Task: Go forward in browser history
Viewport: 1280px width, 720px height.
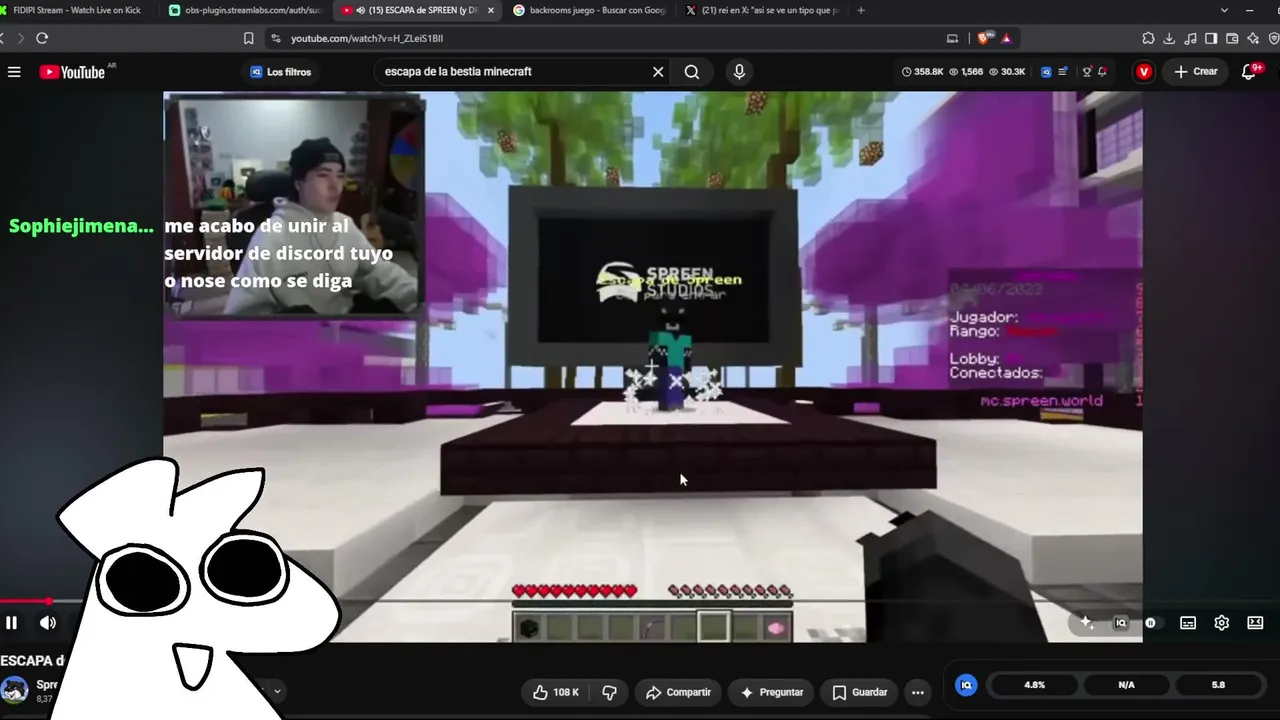Action: [x=19, y=38]
